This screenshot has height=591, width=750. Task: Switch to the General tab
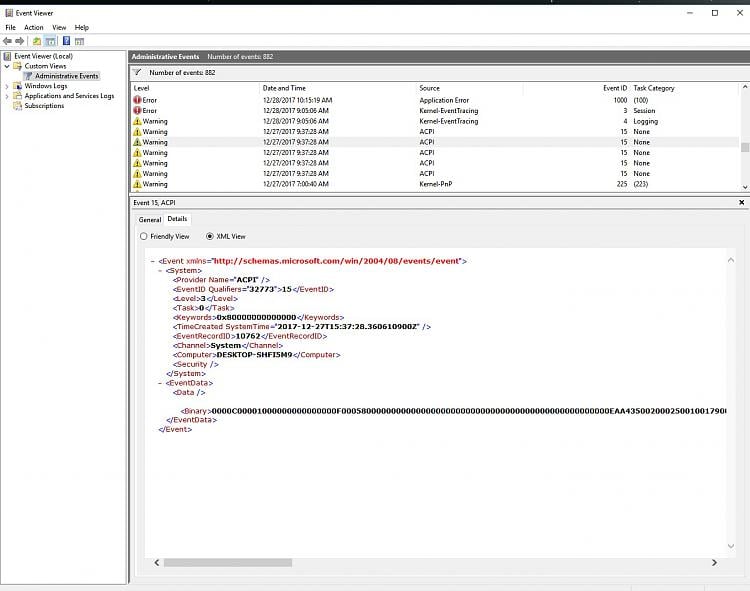coord(149,219)
